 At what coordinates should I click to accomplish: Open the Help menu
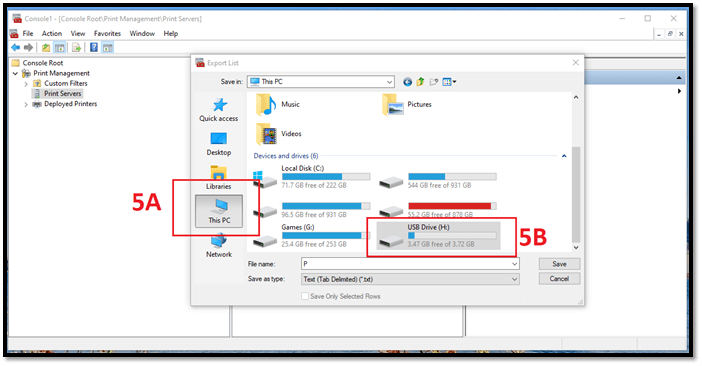tap(171, 34)
